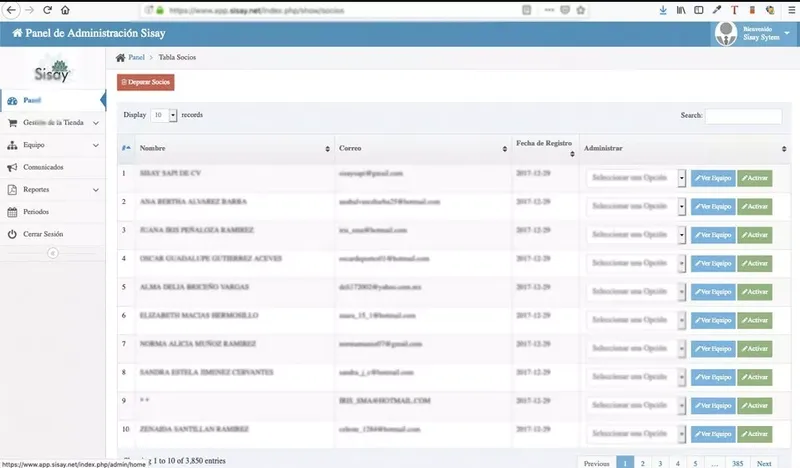
Task: Bookmark this page with star icon
Action: click(x=581, y=10)
